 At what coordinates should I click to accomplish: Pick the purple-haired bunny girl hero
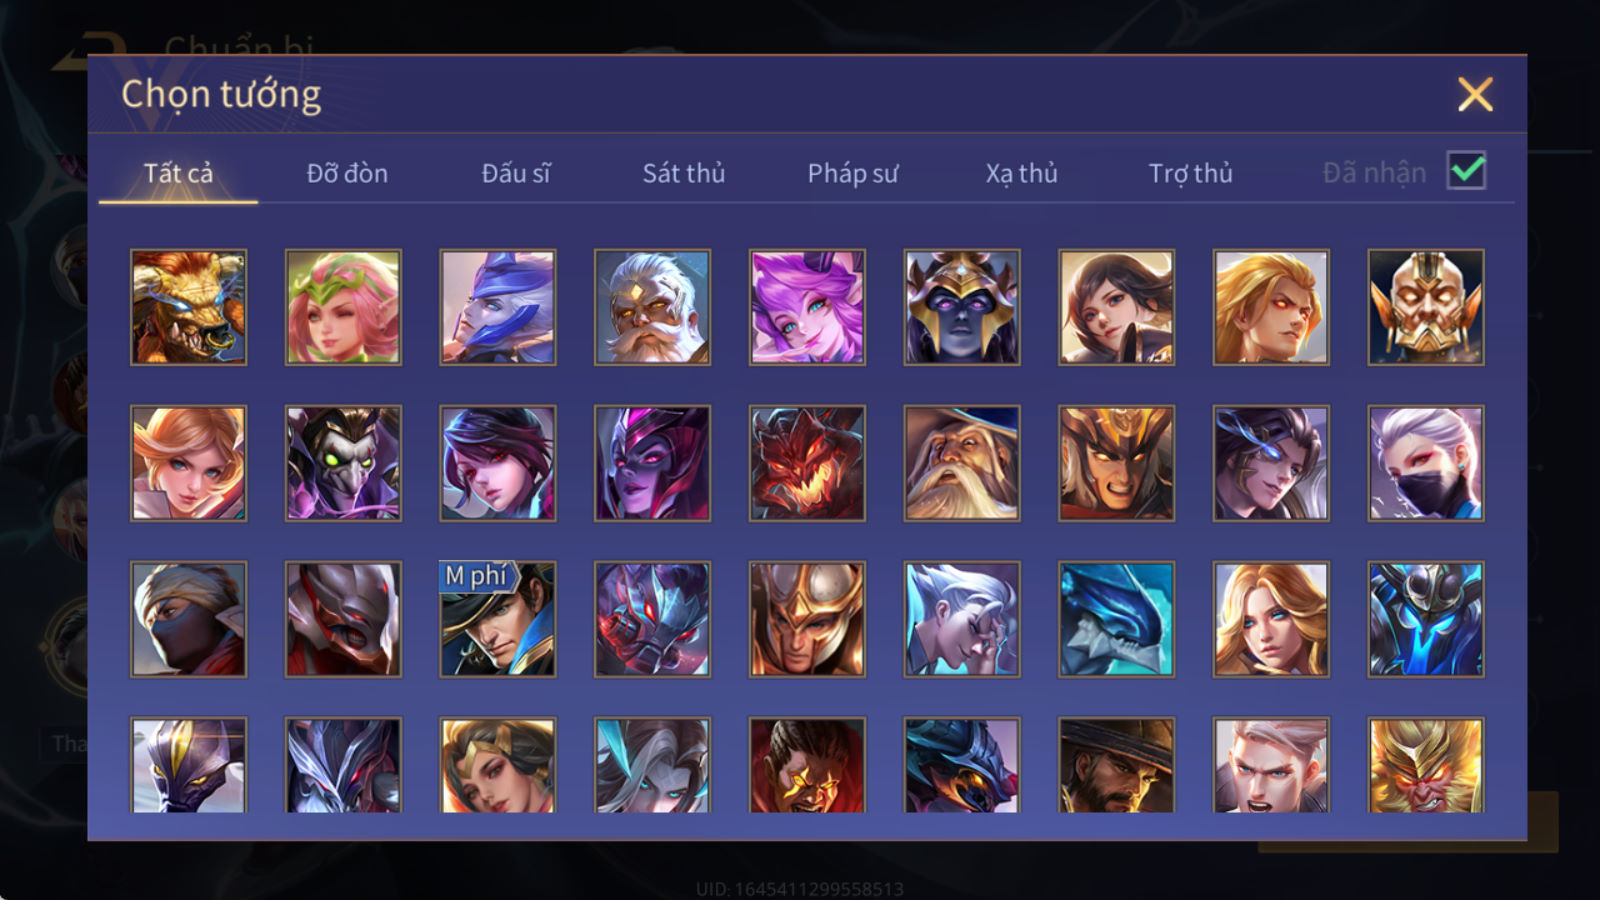coord(807,307)
